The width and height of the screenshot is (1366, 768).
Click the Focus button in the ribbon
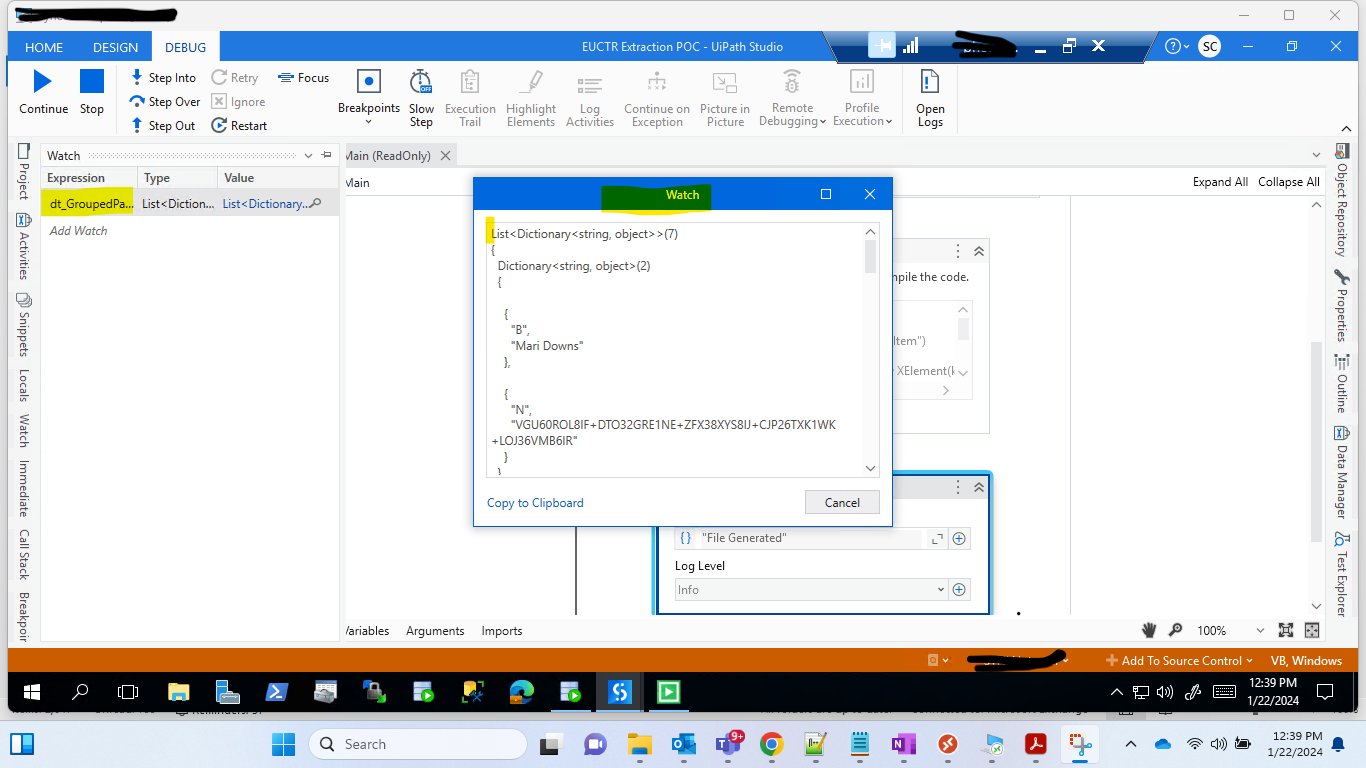pos(304,77)
